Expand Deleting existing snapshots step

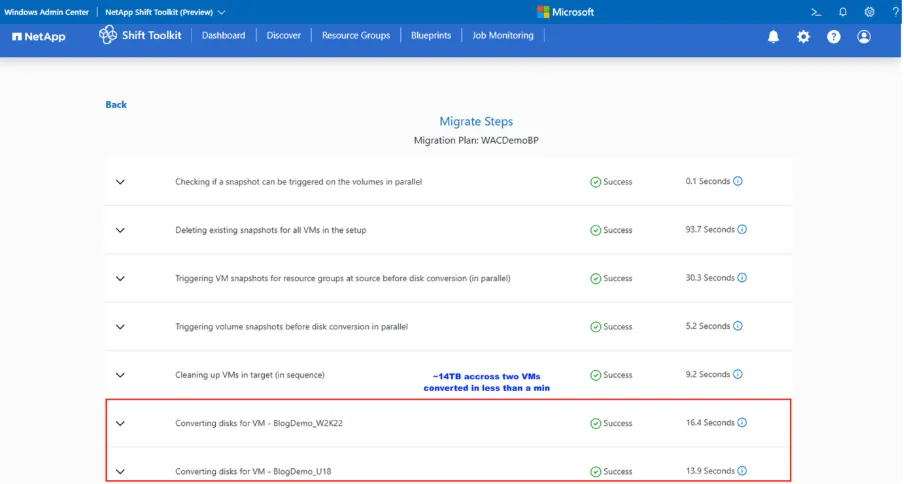[x=120, y=230]
